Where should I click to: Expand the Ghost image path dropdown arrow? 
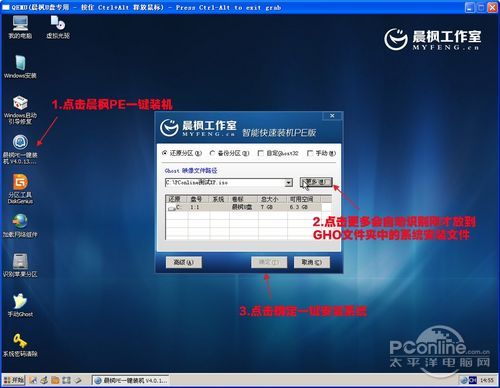[289, 183]
